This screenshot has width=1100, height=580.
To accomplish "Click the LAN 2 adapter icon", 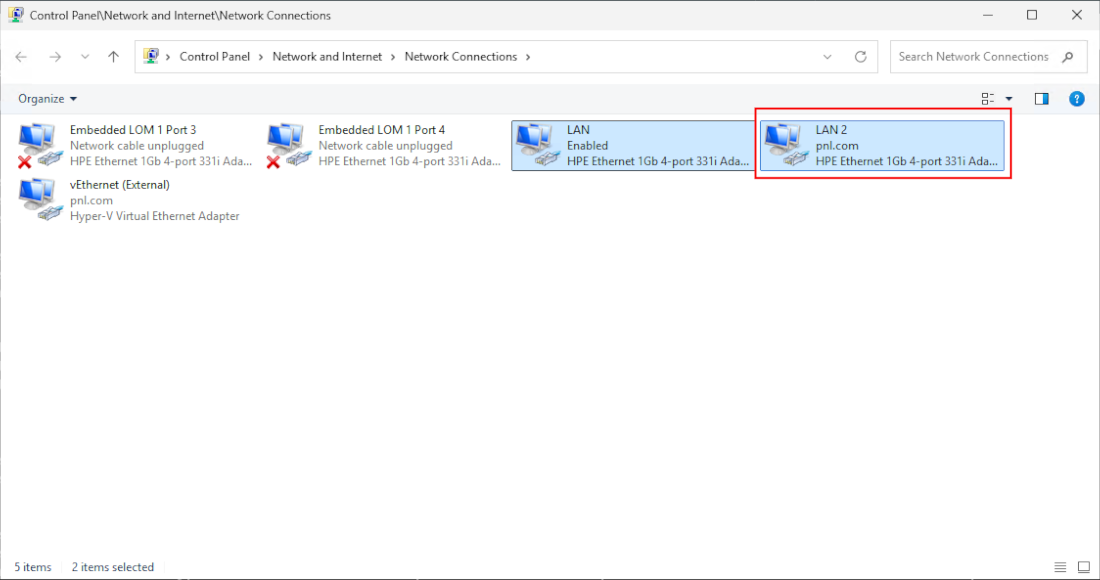I will pyautogui.click(x=782, y=146).
